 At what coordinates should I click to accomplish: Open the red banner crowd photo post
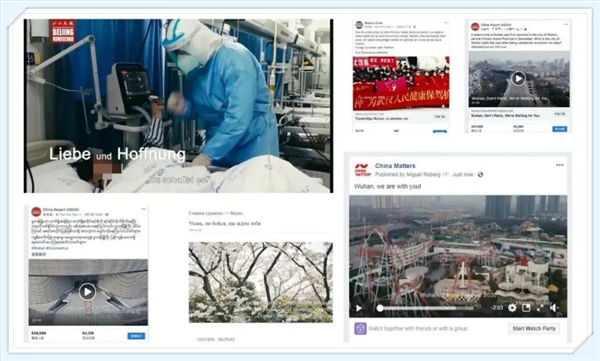click(401, 83)
